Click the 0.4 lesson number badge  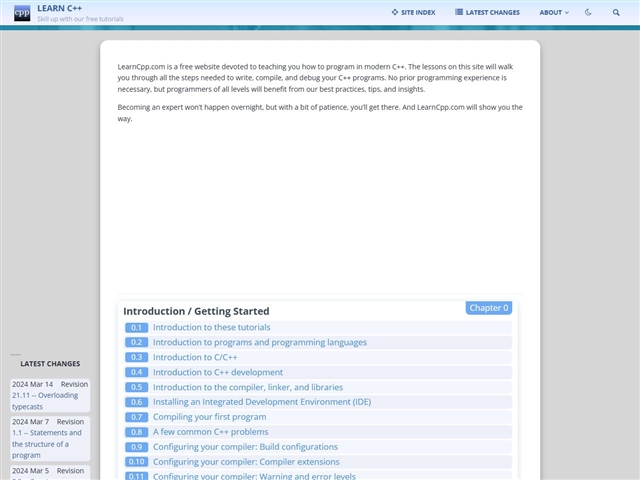136,372
